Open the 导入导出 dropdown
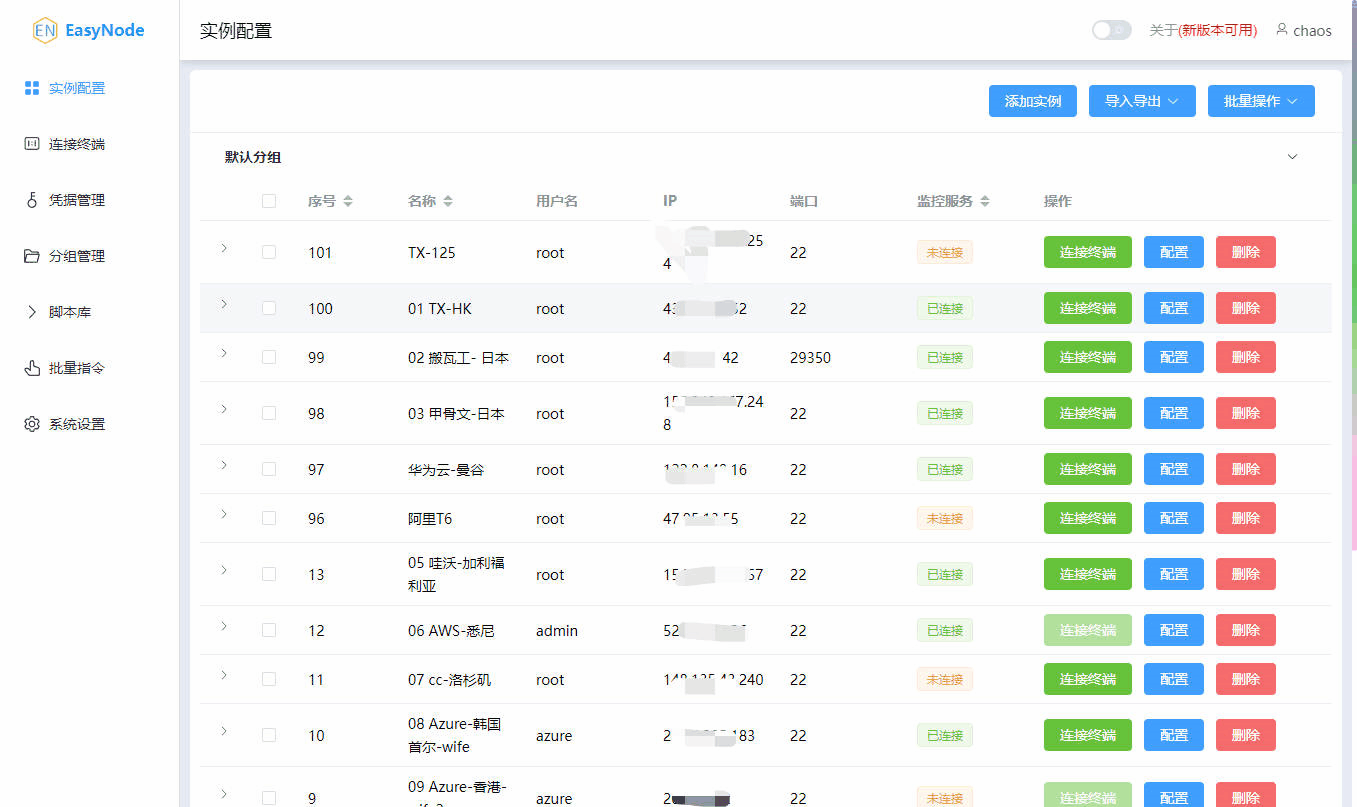The image size is (1357, 807). [1141, 100]
